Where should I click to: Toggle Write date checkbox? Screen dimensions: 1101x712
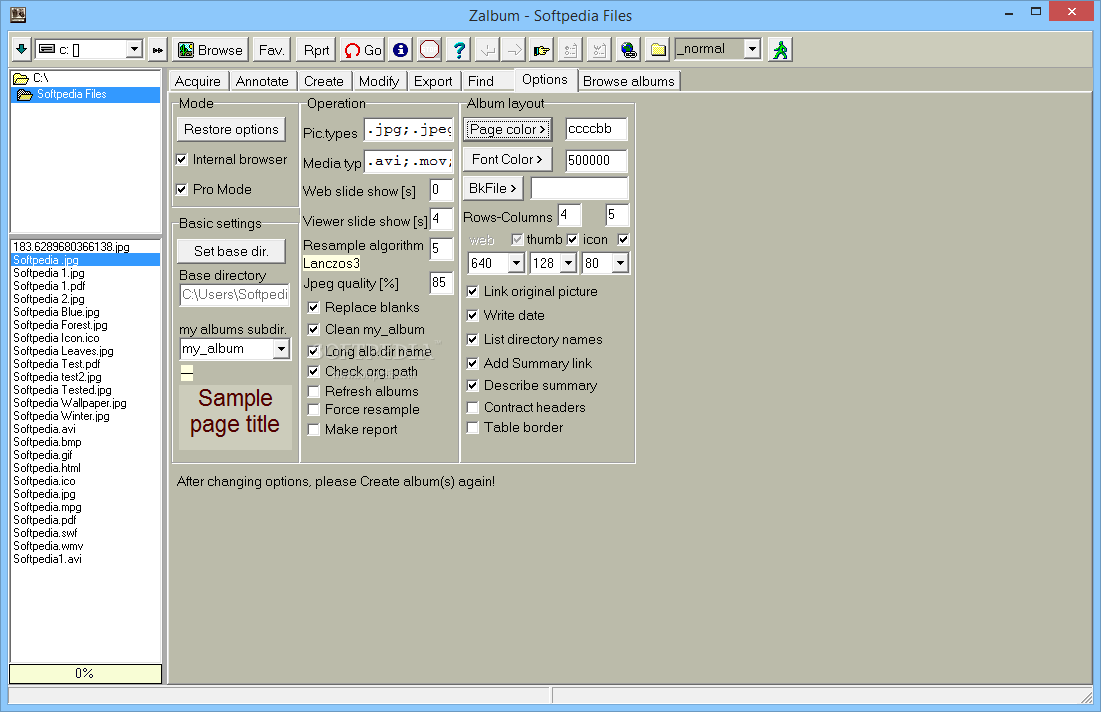point(473,315)
